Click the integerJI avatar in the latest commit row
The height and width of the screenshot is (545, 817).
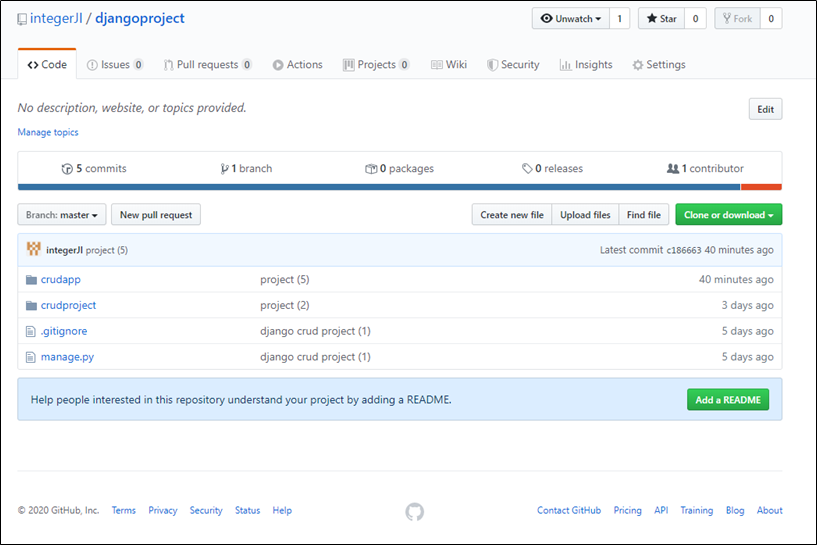coord(33,249)
